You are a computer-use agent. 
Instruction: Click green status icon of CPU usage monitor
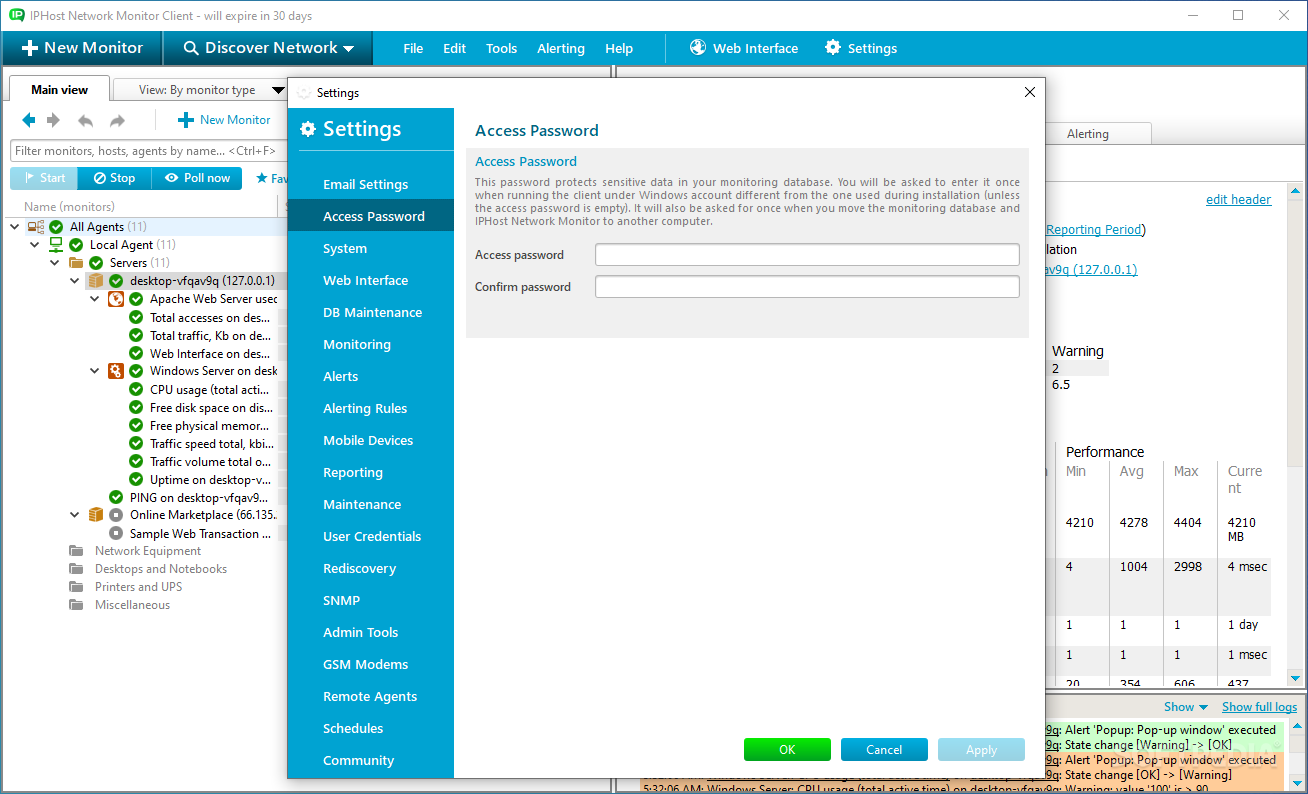[x=136, y=389]
